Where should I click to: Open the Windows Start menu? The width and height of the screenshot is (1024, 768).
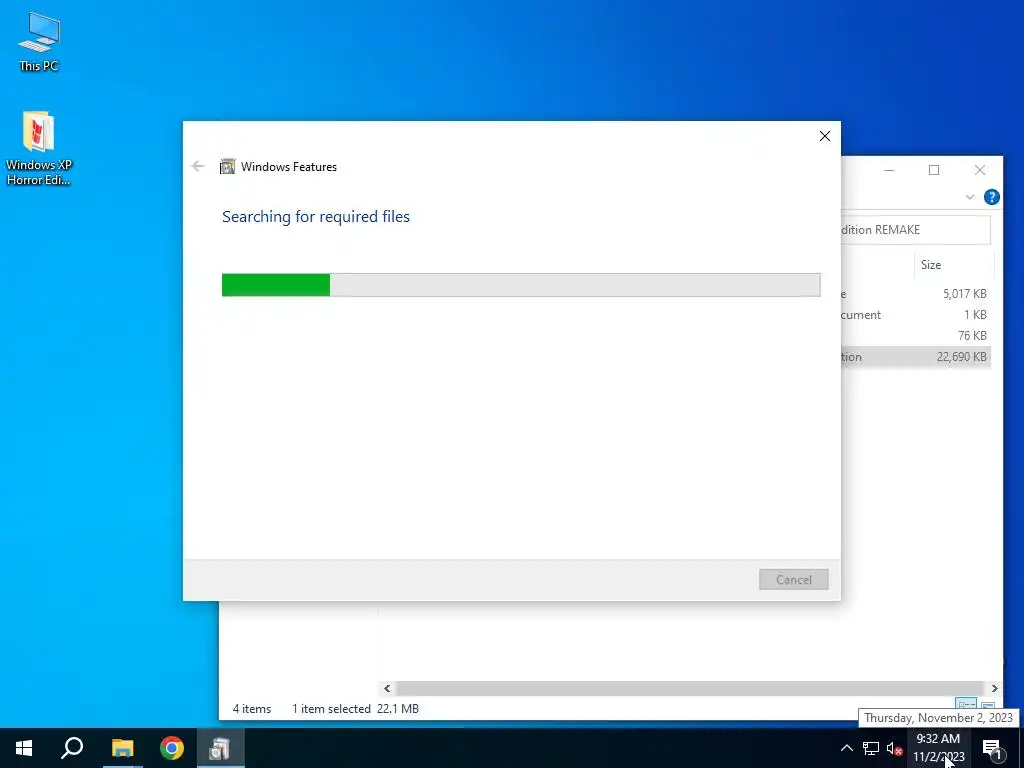click(24, 748)
